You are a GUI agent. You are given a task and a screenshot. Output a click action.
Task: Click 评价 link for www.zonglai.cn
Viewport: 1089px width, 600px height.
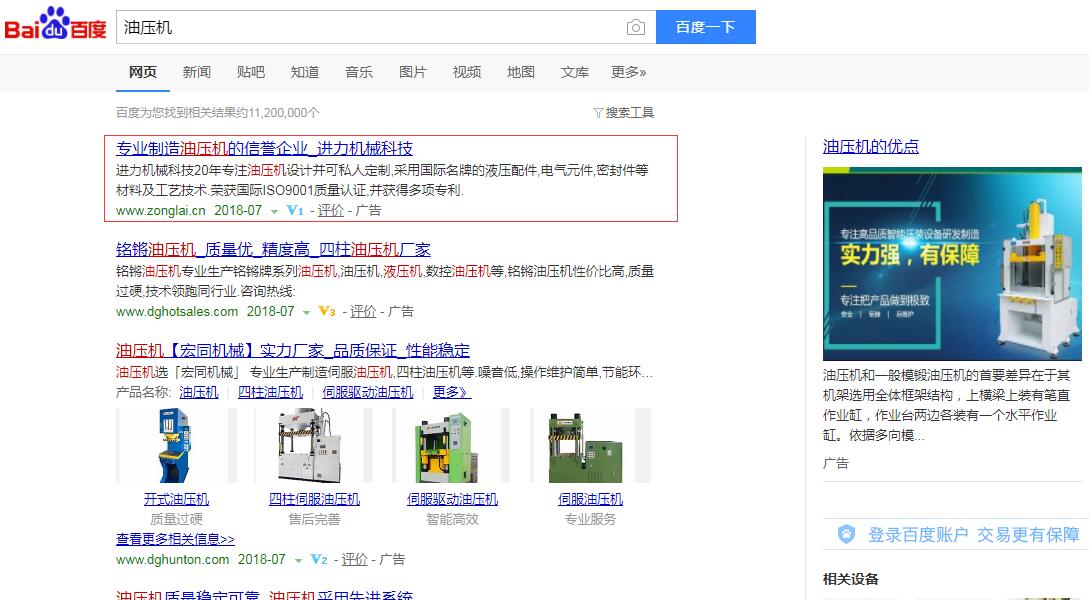(331, 210)
